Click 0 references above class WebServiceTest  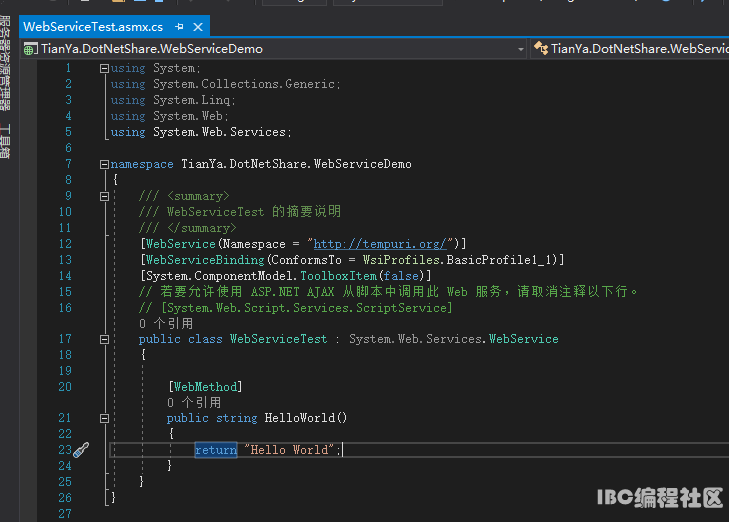pos(166,324)
